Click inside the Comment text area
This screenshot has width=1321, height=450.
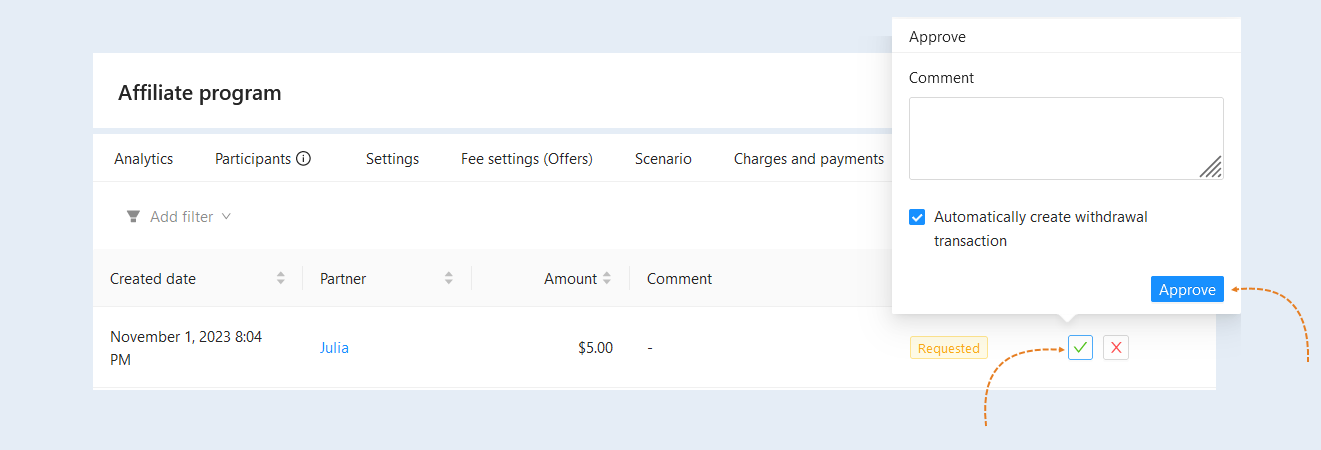pos(1066,138)
